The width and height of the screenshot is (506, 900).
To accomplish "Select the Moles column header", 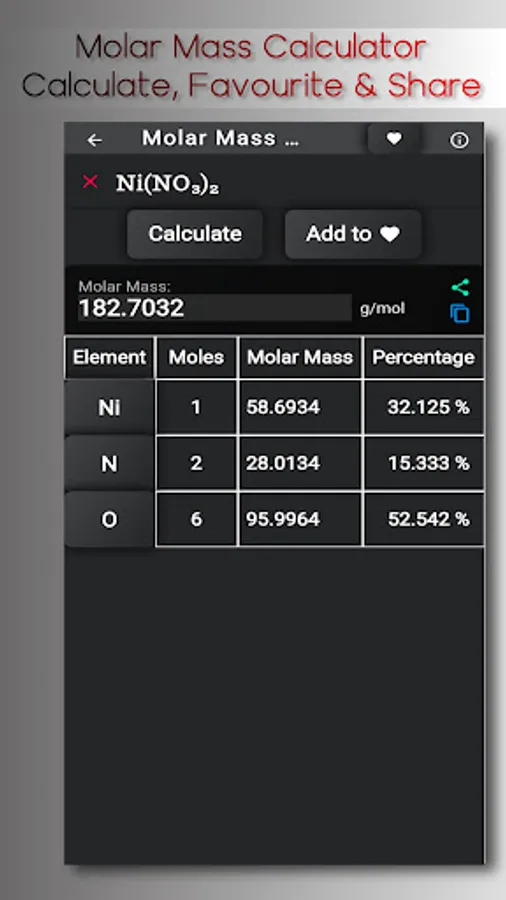I will (196, 357).
